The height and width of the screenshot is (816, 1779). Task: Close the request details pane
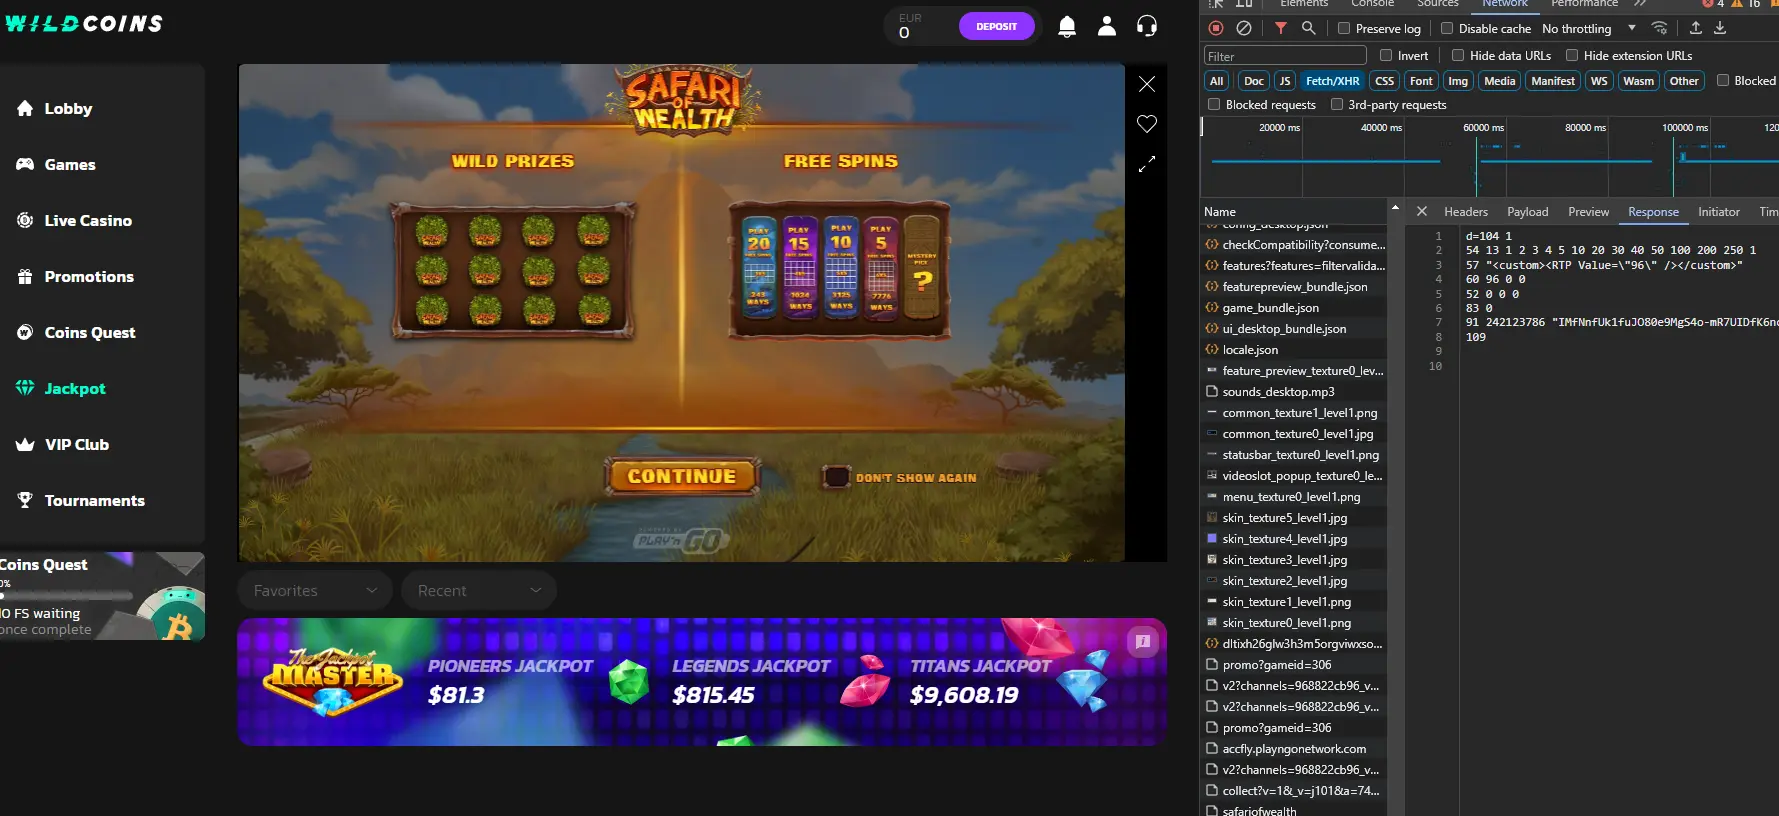pos(1421,211)
